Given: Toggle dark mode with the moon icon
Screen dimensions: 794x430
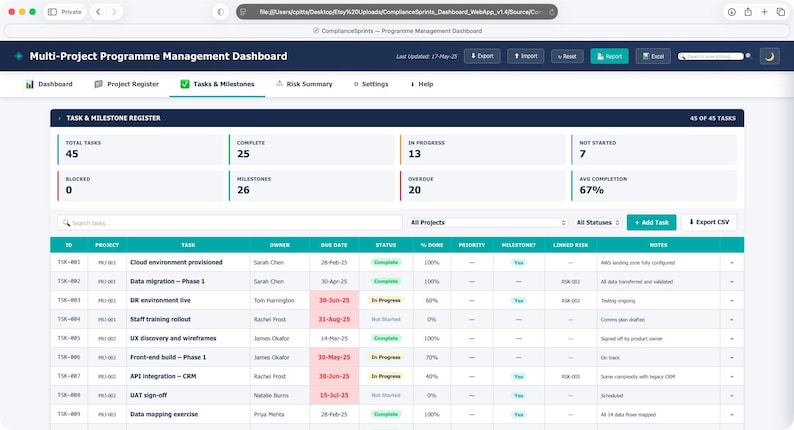Looking at the screenshot, I should (769, 56).
